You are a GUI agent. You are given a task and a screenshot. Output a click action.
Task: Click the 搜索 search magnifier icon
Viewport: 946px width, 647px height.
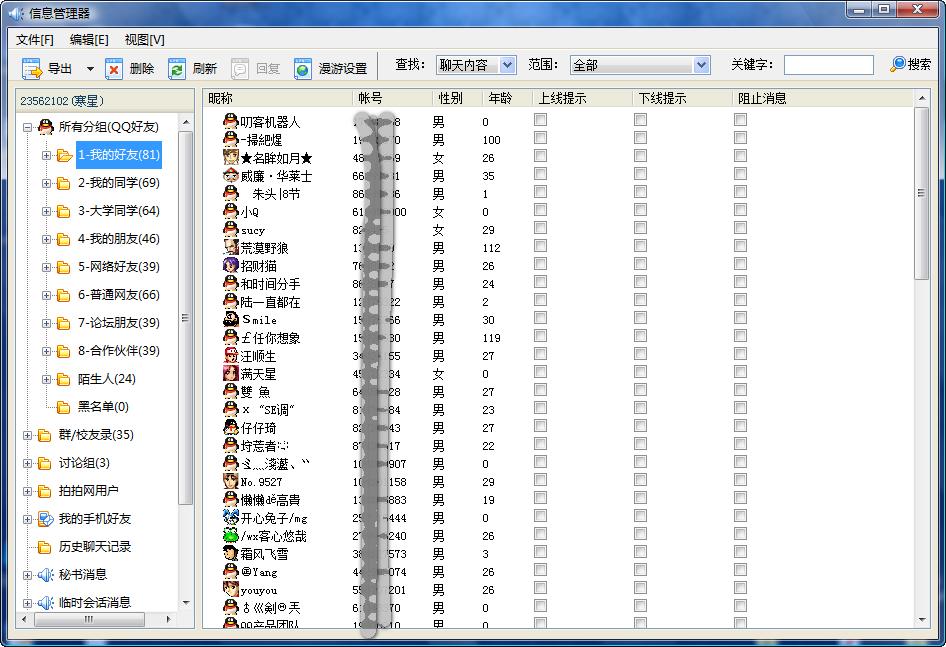click(898, 64)
